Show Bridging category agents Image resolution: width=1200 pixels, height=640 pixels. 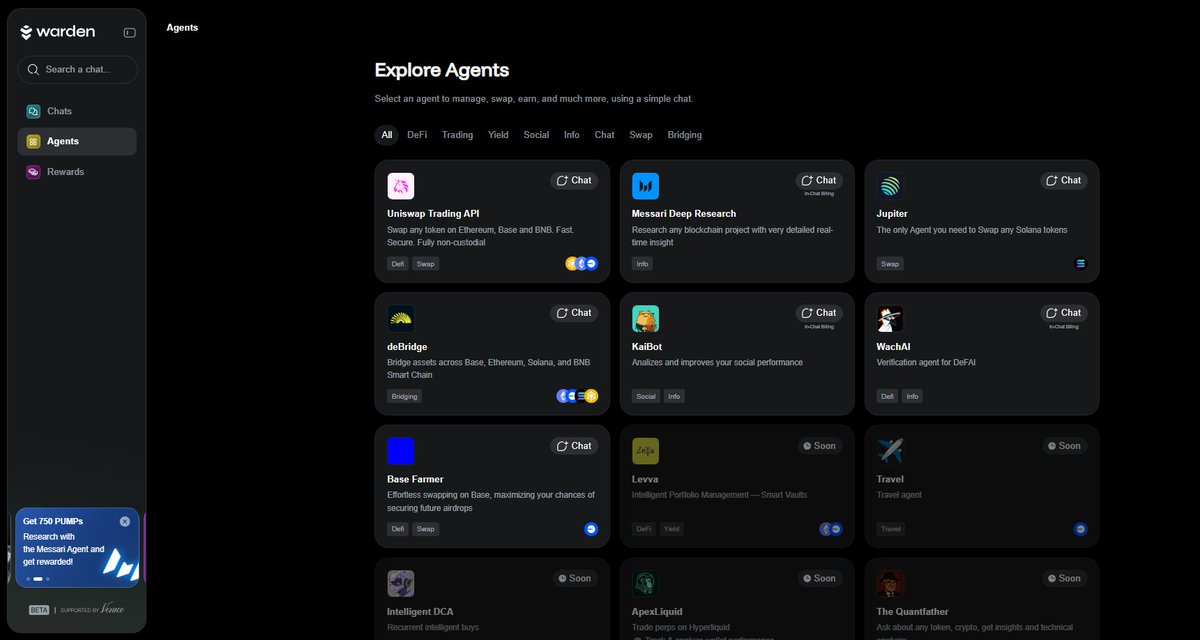coord(685,135)
